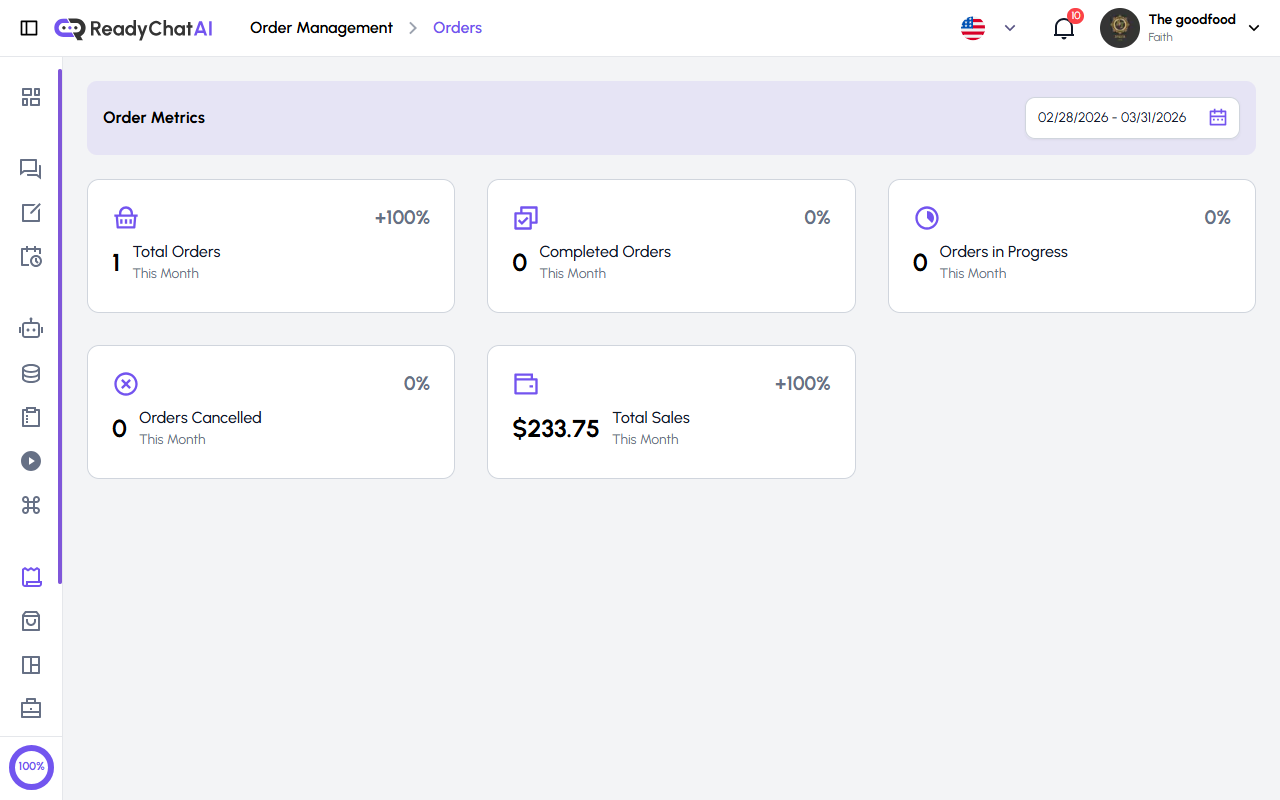
Task: Select the Compose/Edit icon in sidebar
Action: [x=31, y=212]
